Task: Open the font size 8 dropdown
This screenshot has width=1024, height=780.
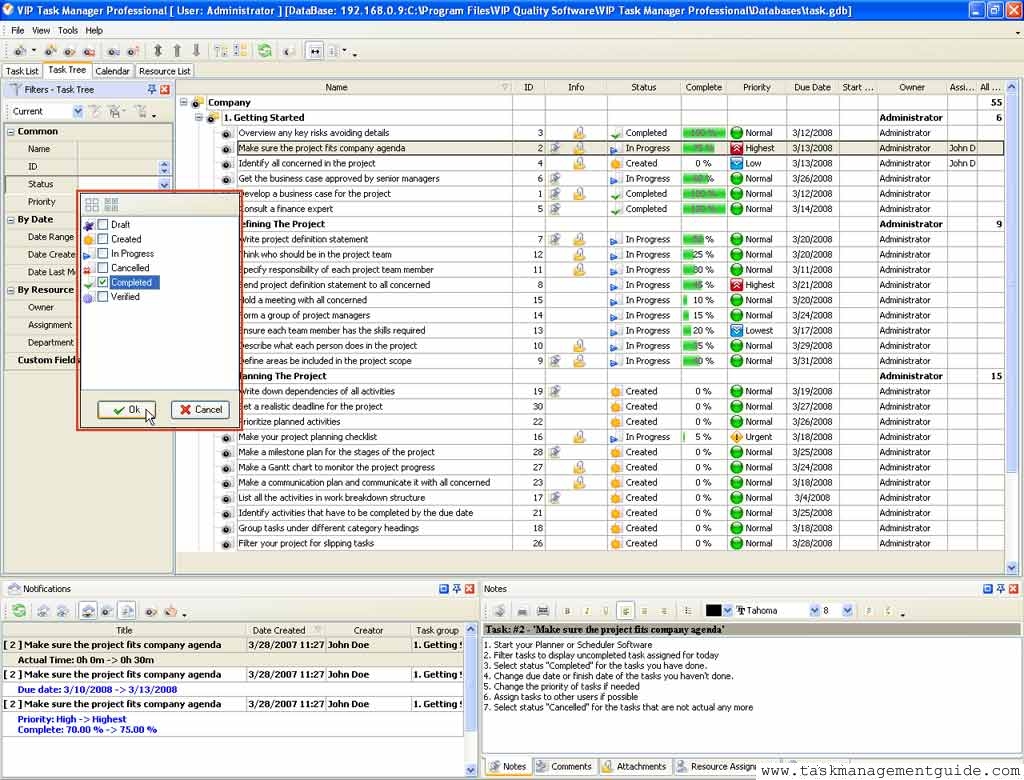Action: click(x=847, y=611)
